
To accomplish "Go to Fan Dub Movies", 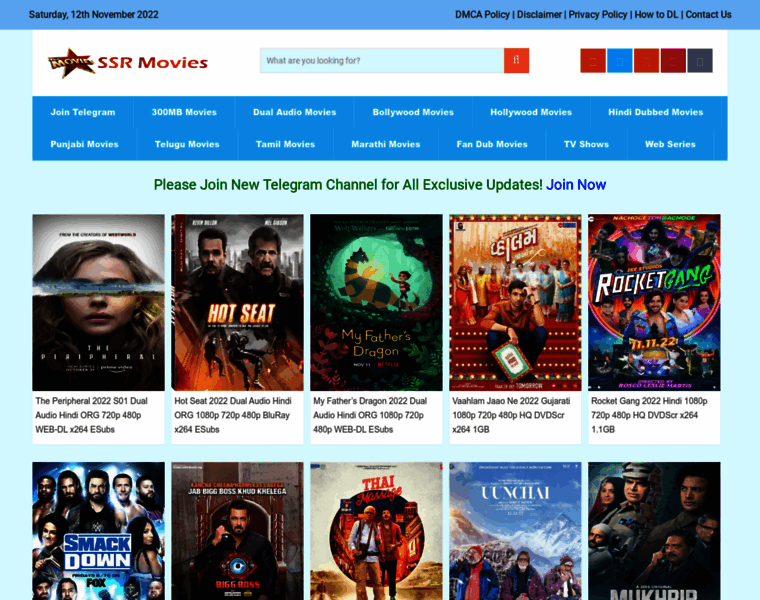I will coord(492,144).
